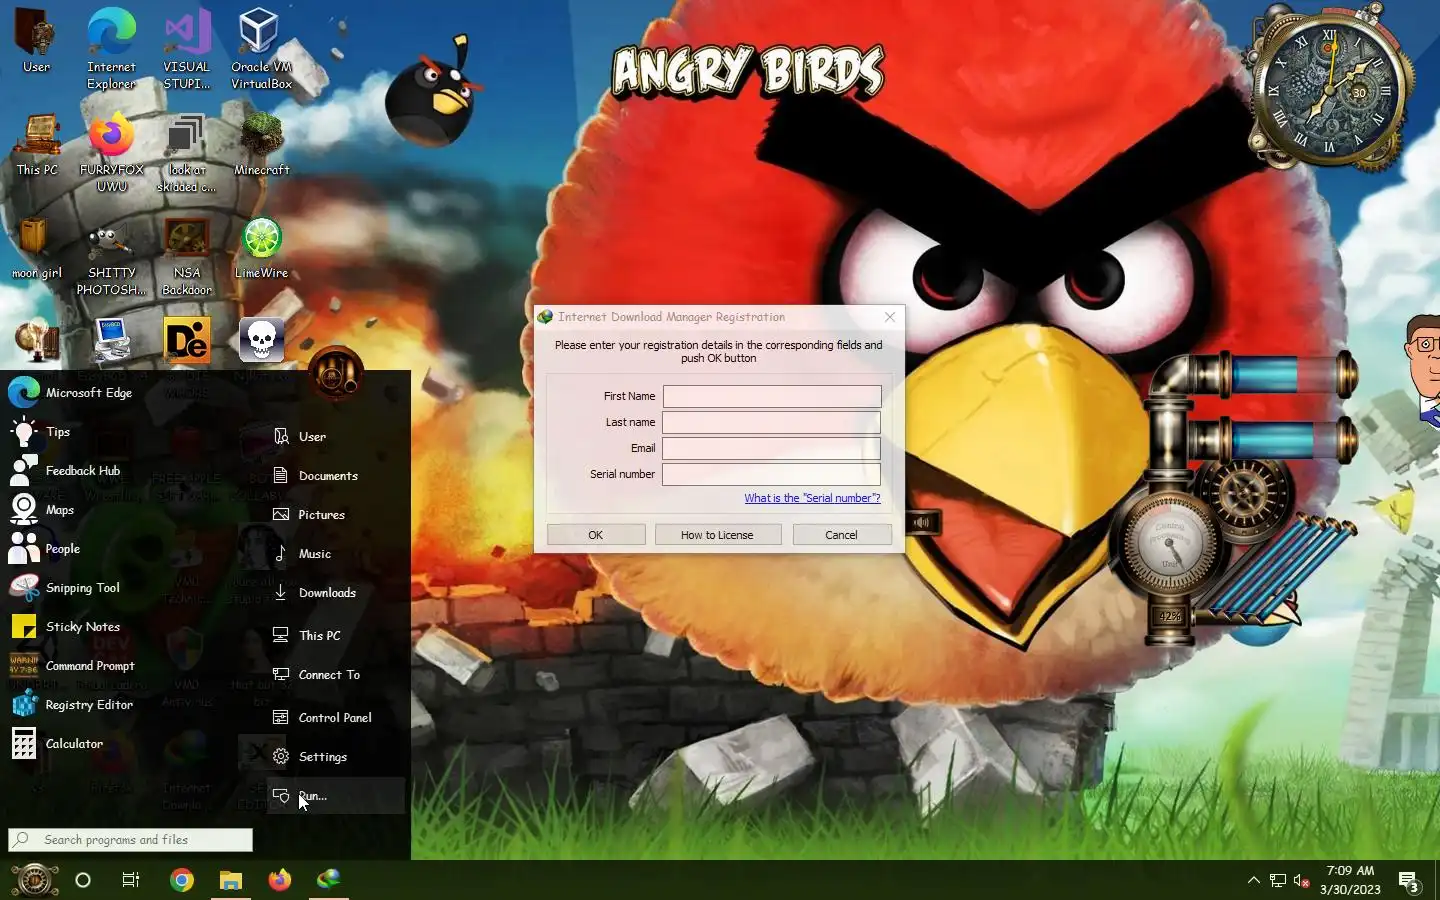This screenshot has width=1440, height=900.
Task: Click the steampunk Start button
Action: (x=33, y=880)
